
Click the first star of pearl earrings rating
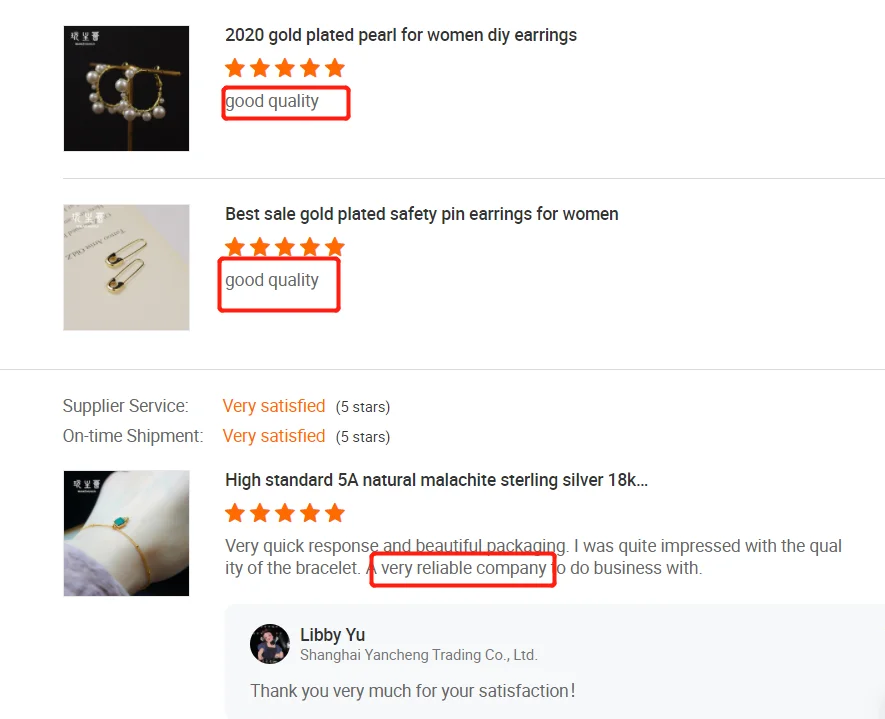click(x=235, y=68)
